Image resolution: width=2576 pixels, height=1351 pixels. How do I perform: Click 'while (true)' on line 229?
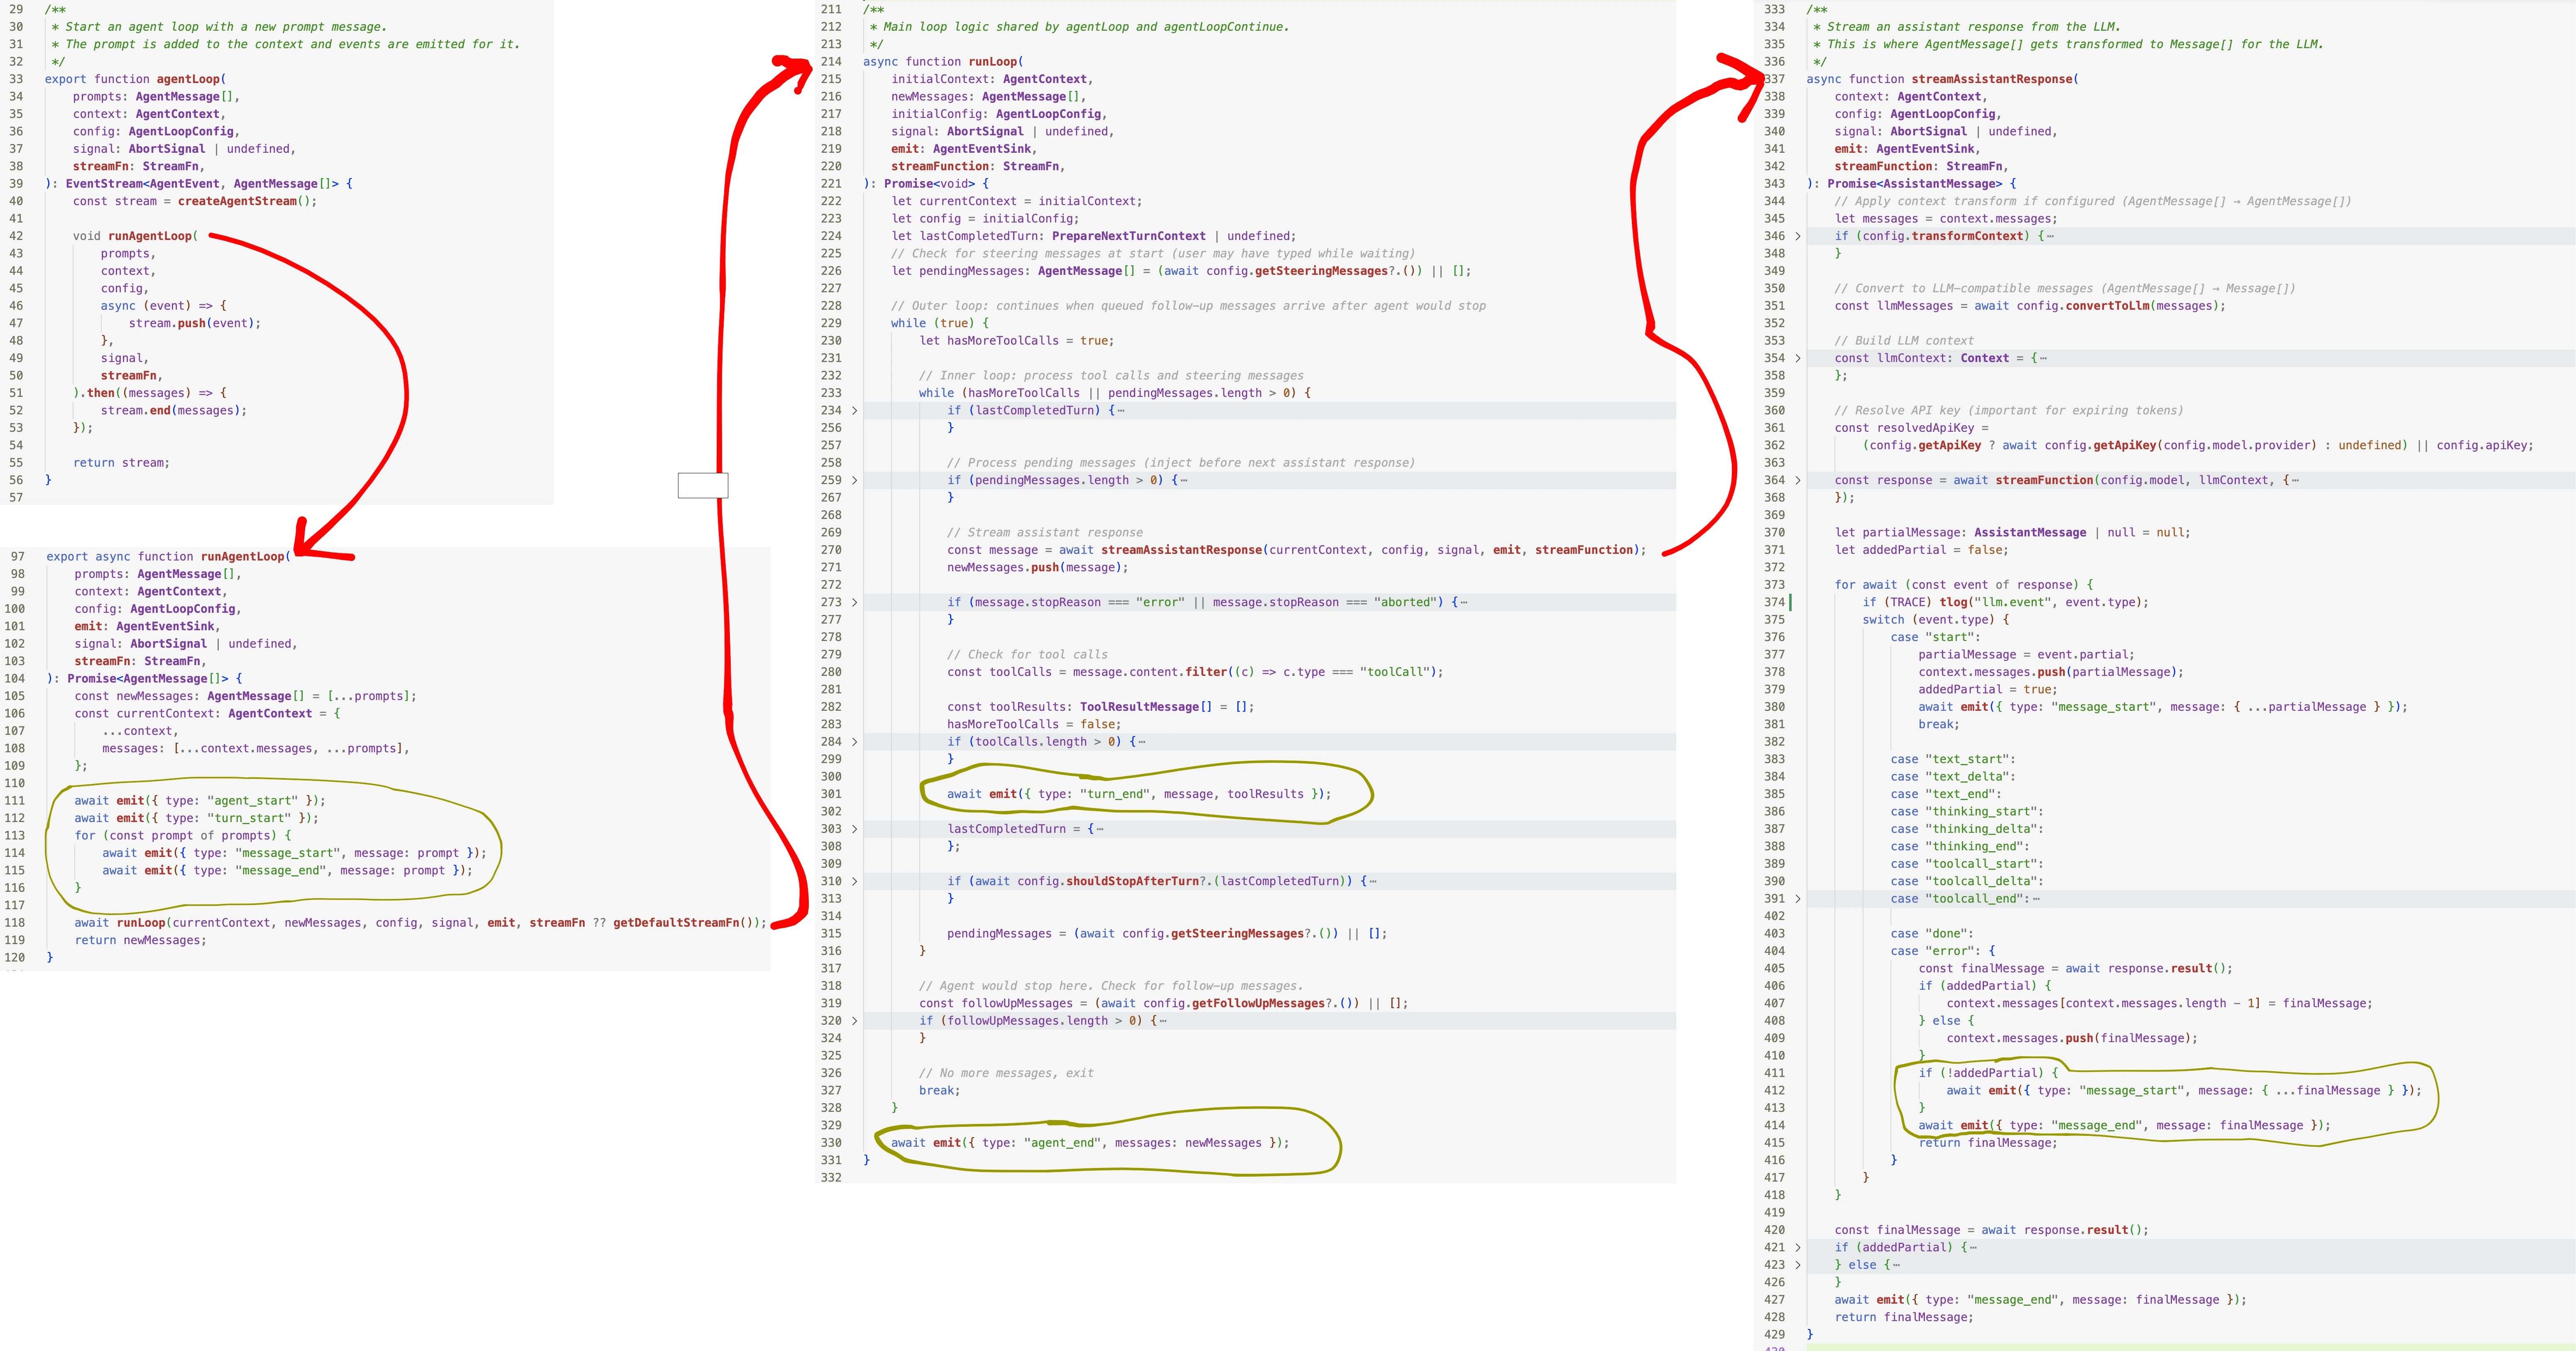[933, 323]
